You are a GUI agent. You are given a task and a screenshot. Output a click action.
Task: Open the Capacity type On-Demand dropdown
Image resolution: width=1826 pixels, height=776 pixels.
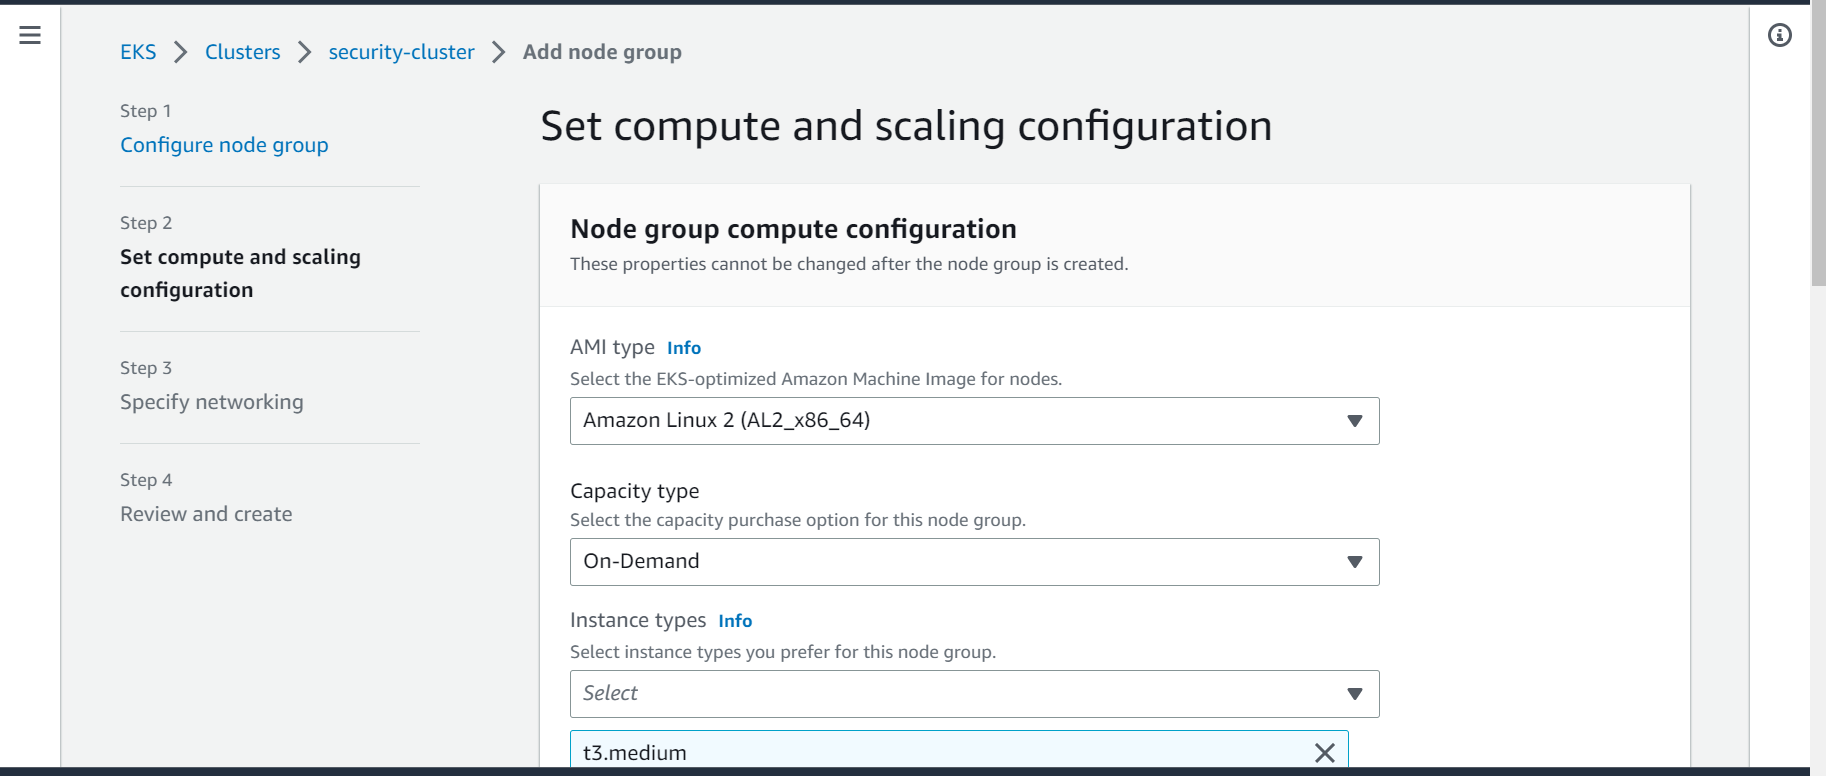tap(975, 562)
